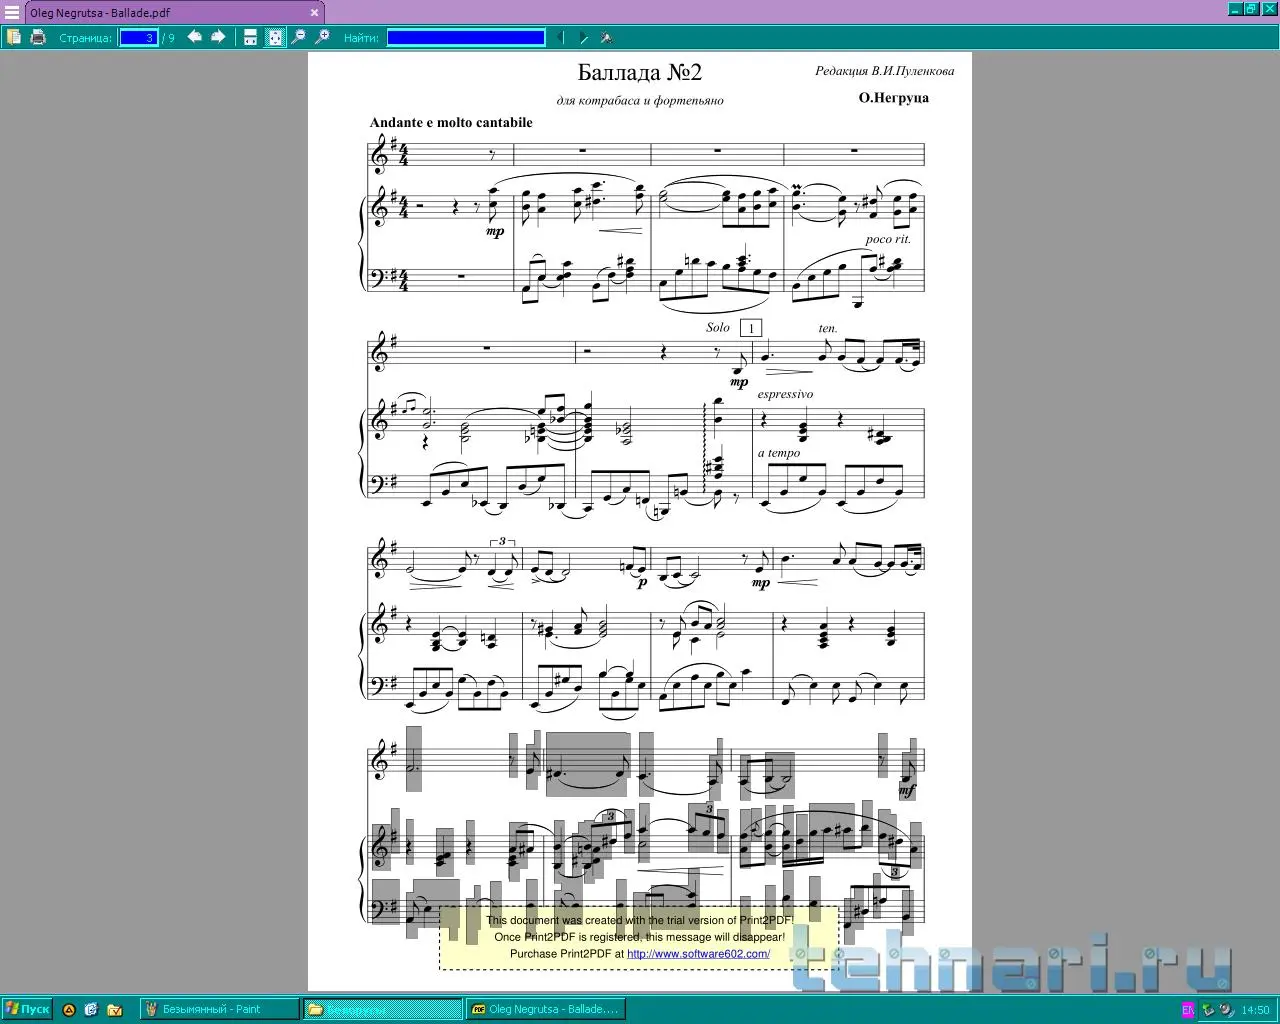This screenshot has height=1024, width=1280.
Task: Minimize the PDF viewer window
Action: tap(1235, 9)
